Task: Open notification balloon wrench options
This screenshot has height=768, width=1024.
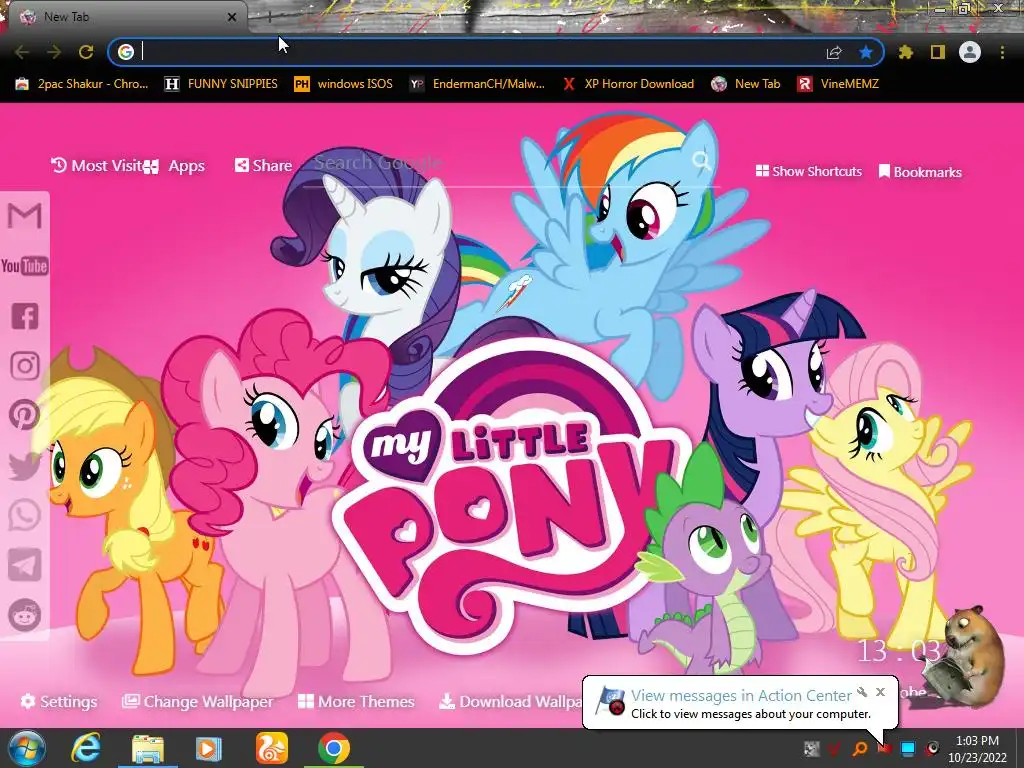Action: [862, 692]
